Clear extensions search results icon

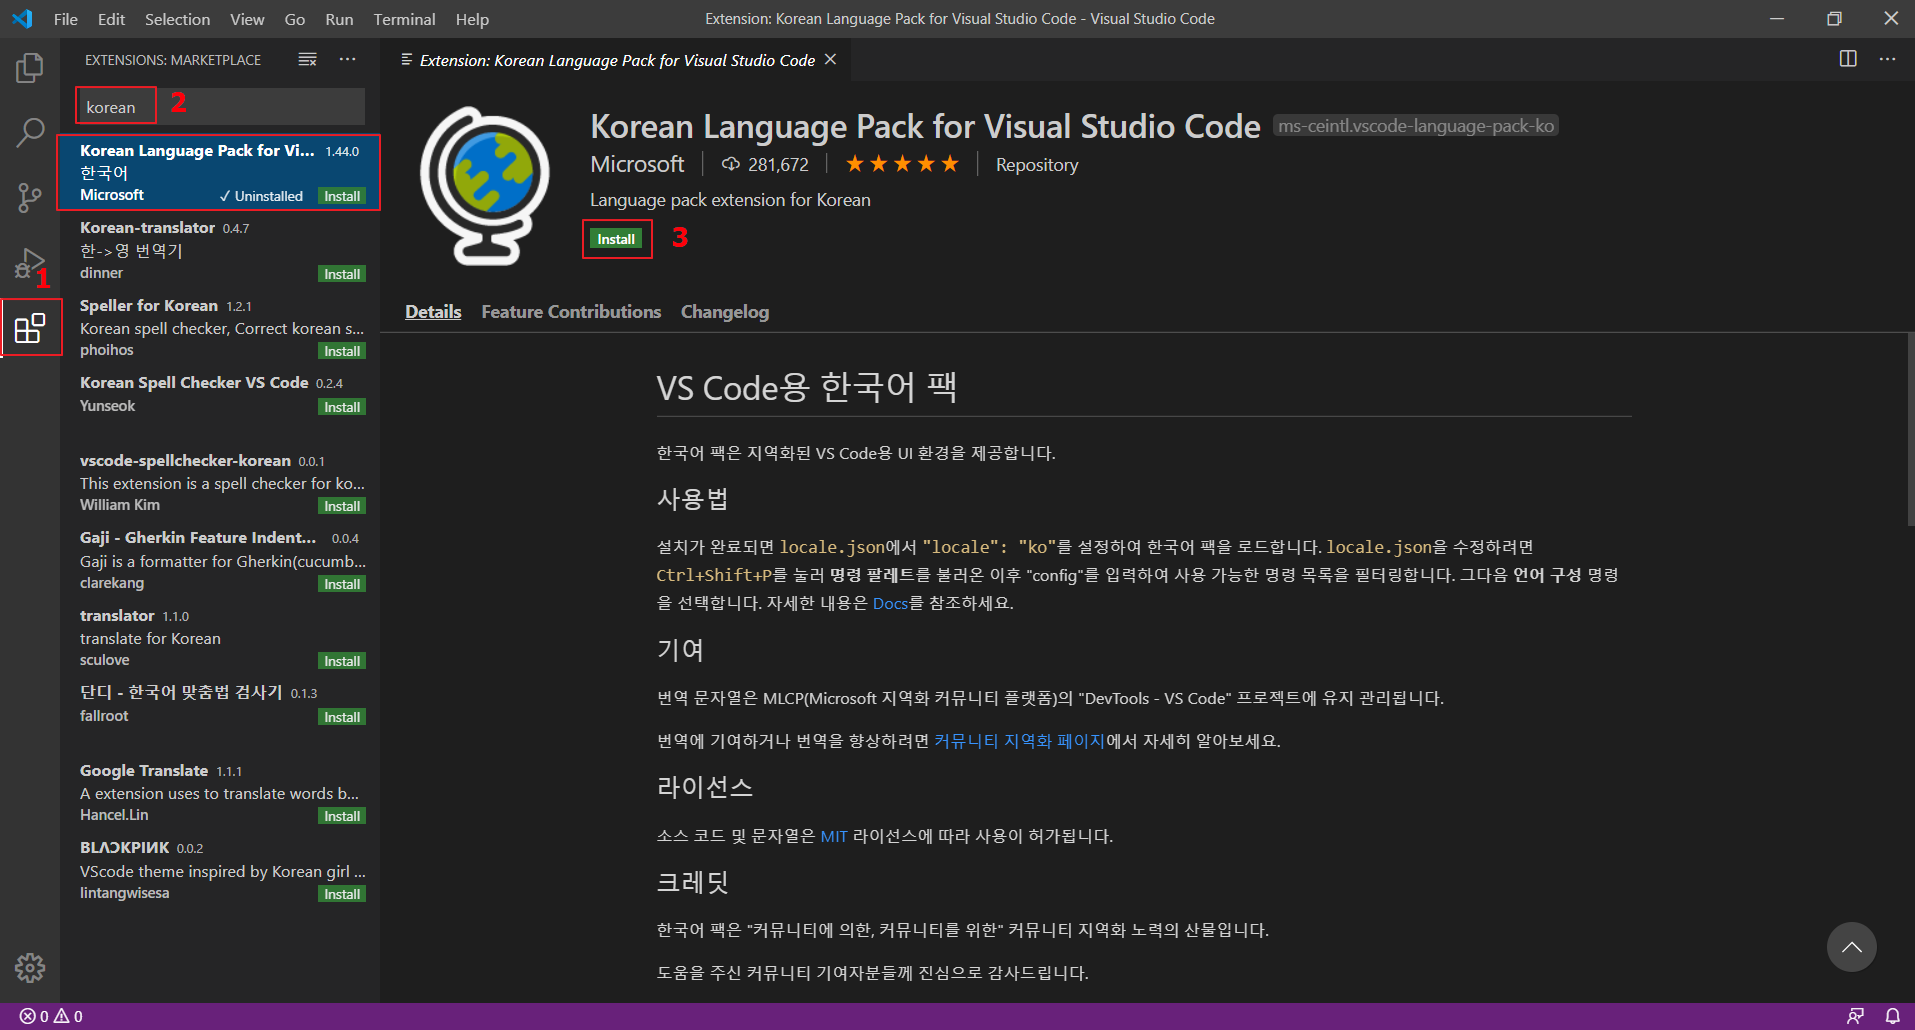pyautogui.click(x=308, y=60)
